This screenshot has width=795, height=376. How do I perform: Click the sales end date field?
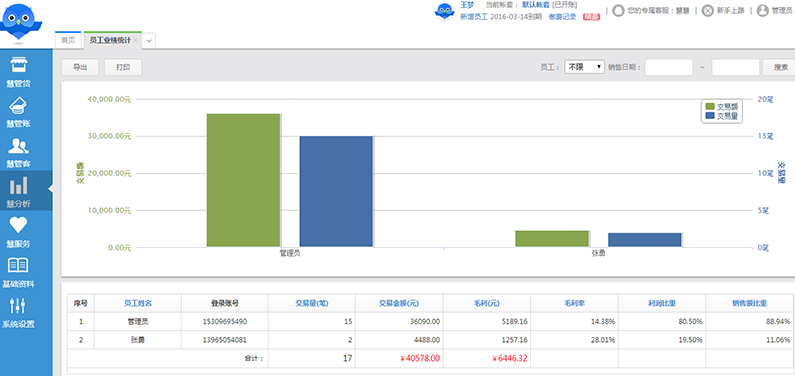click(x=736, y=67)
